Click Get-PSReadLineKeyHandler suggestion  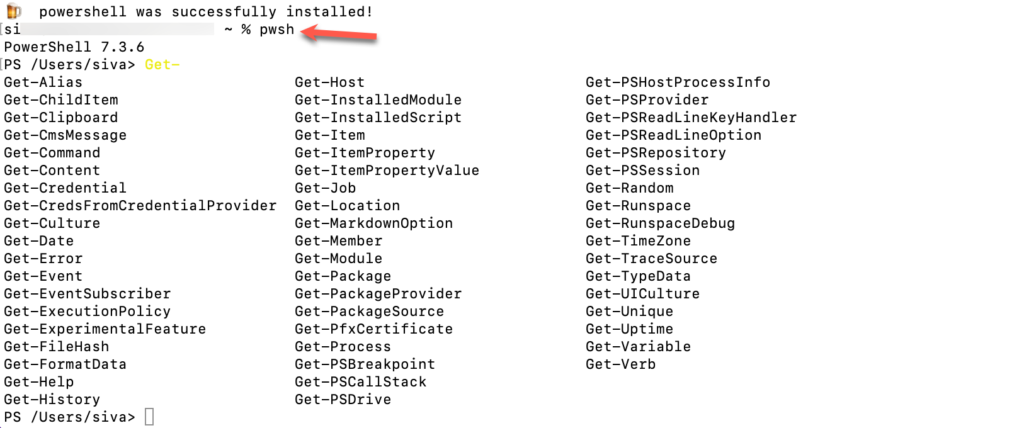[x=691, y=117]
